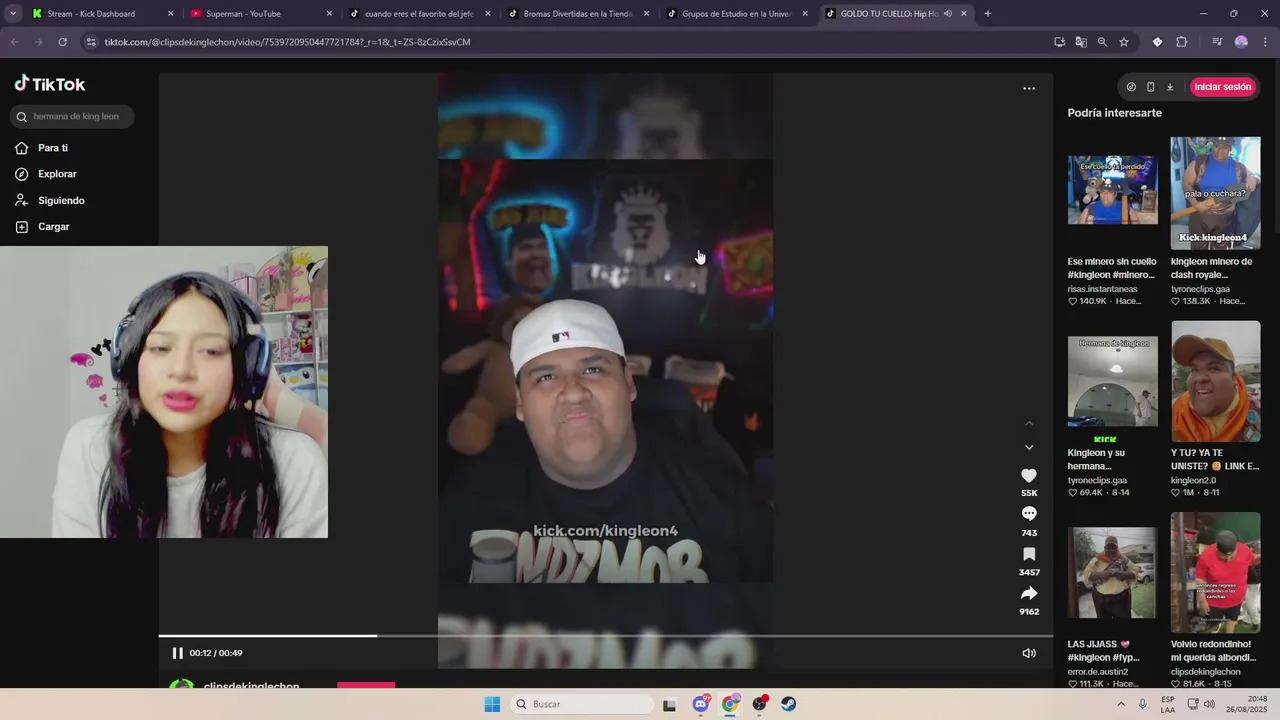Open the Explorar section
This screenshot has height=720, width=1280.
click(46, 174)
